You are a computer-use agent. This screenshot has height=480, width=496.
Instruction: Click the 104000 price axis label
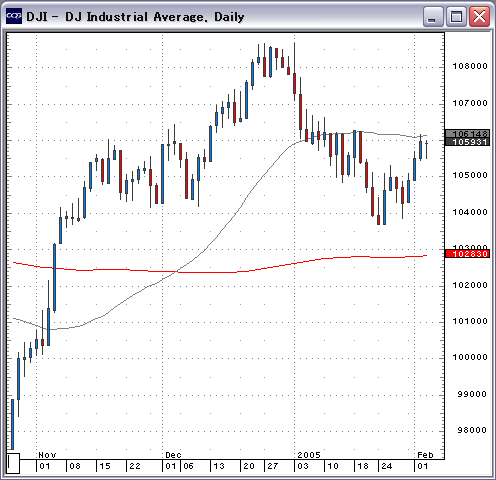click(x=470, y=212)
